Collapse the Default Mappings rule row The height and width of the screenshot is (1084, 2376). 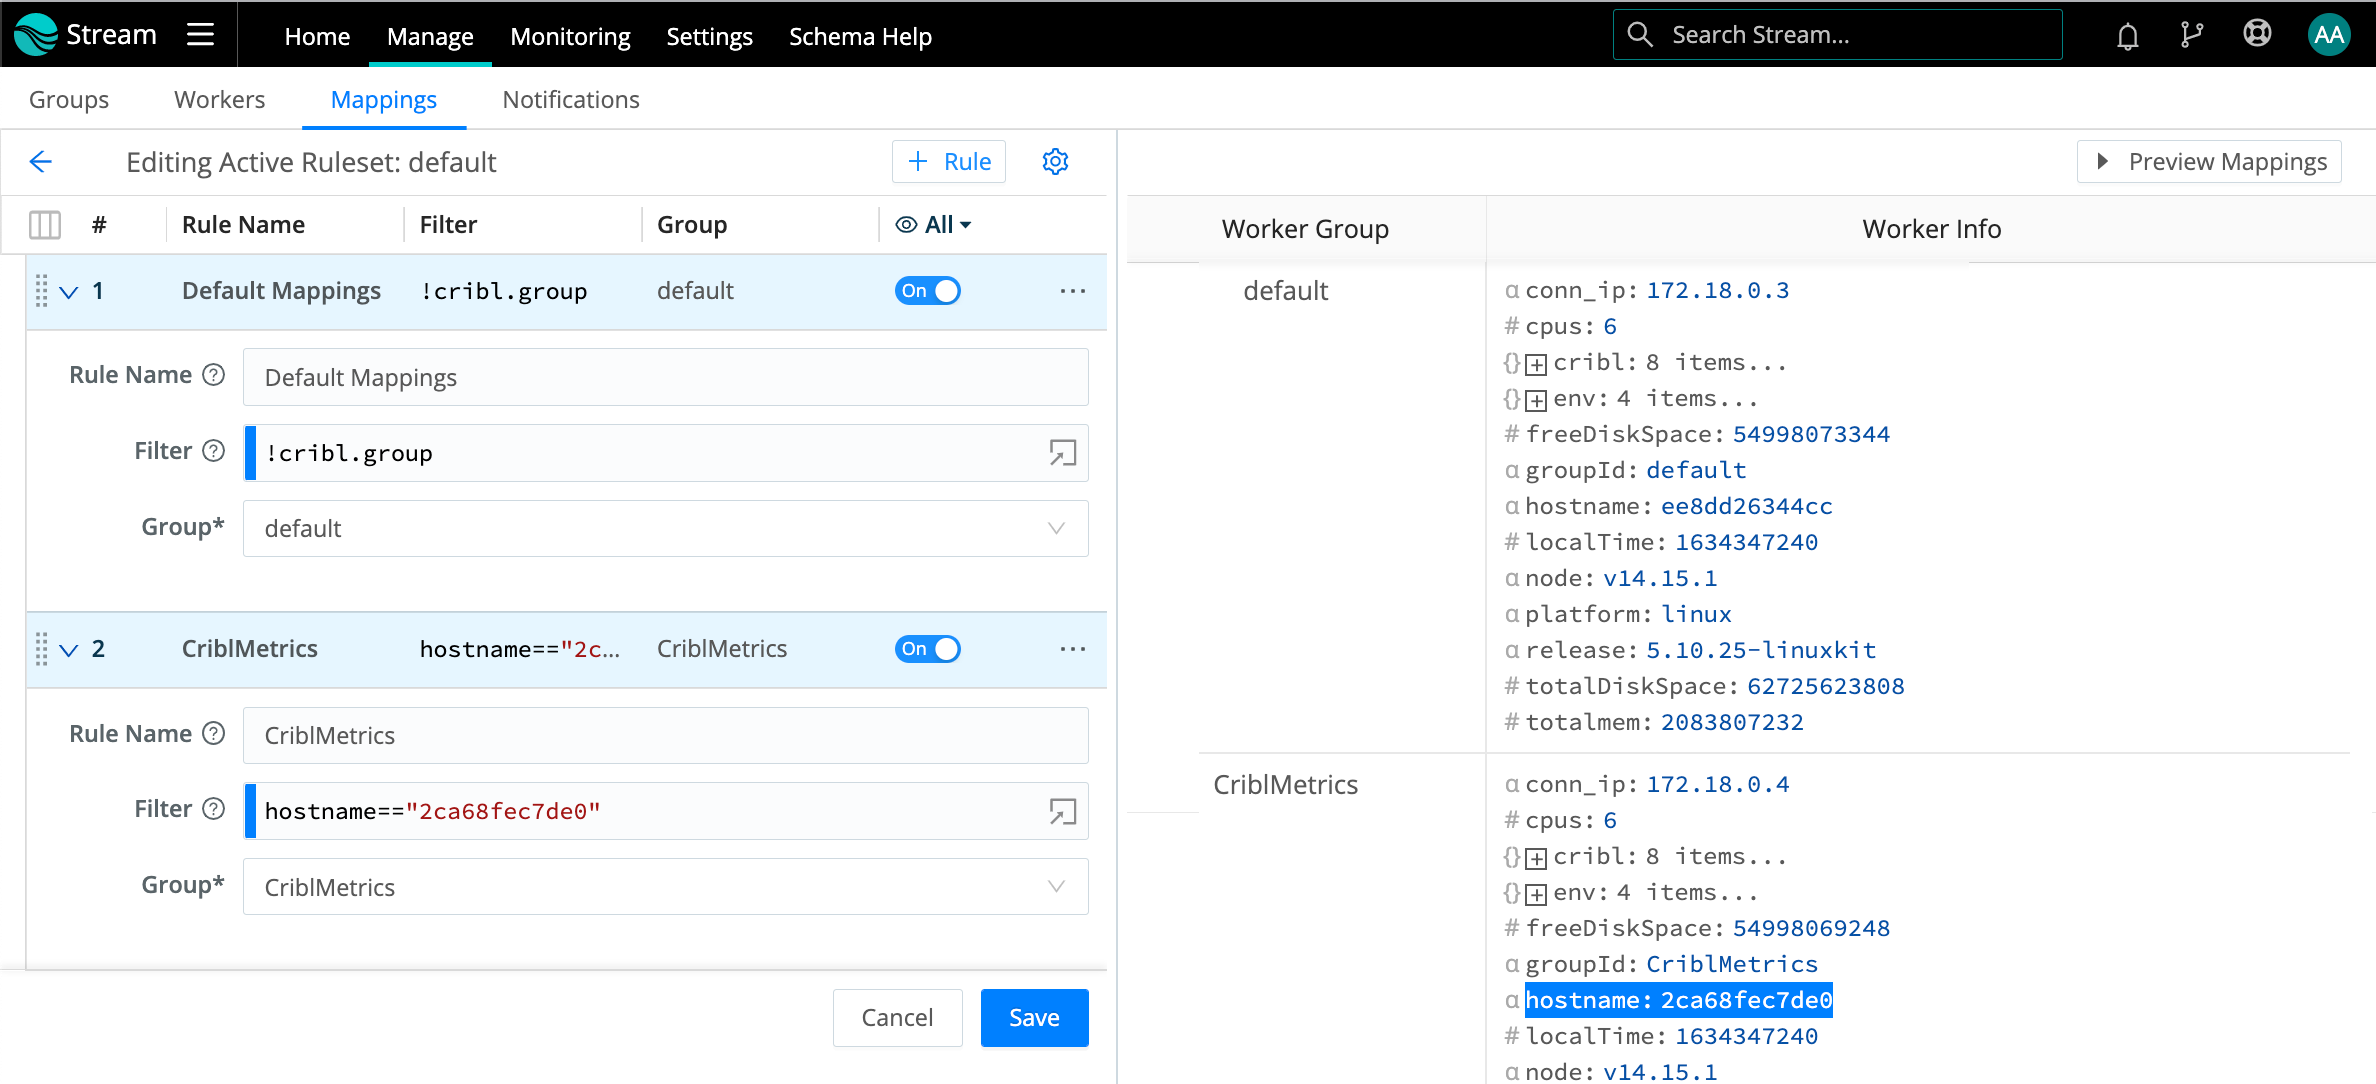click(68, 291)
